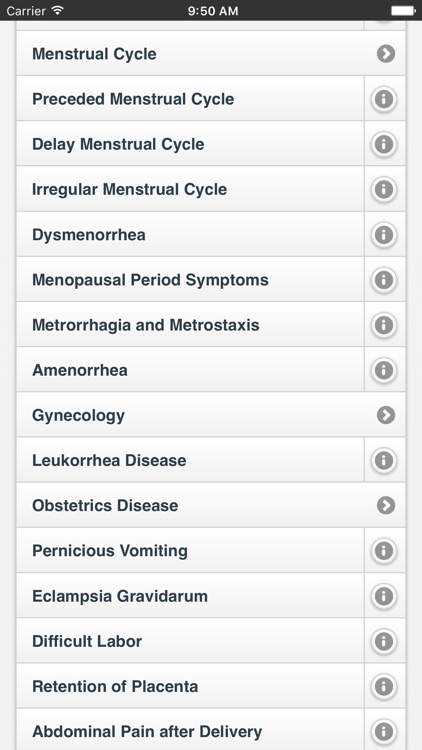The image size is (422, 750).
Task: Tap info icon next to Amenorrhea
Action: pos(384,370)
